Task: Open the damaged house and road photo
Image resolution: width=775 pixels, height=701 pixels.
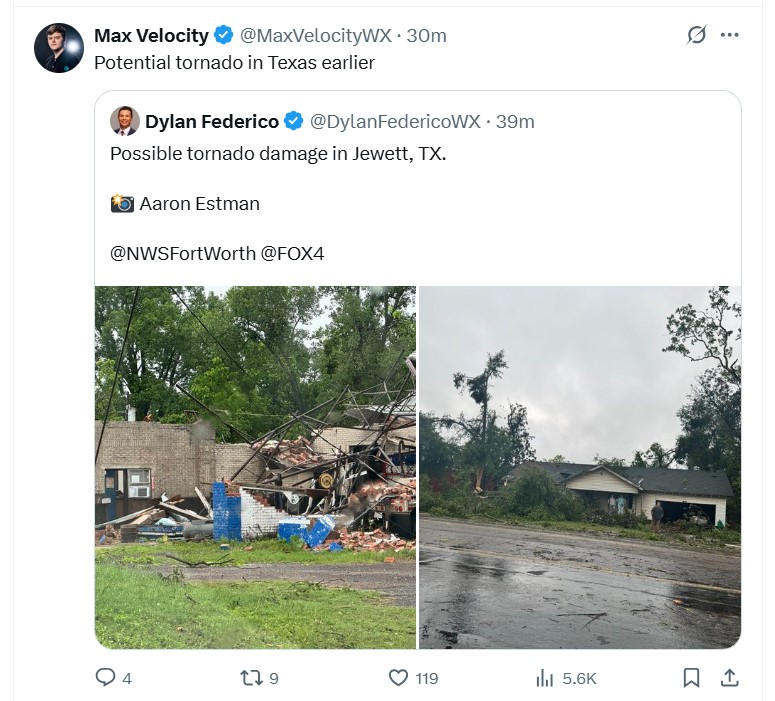Action: 580,467
